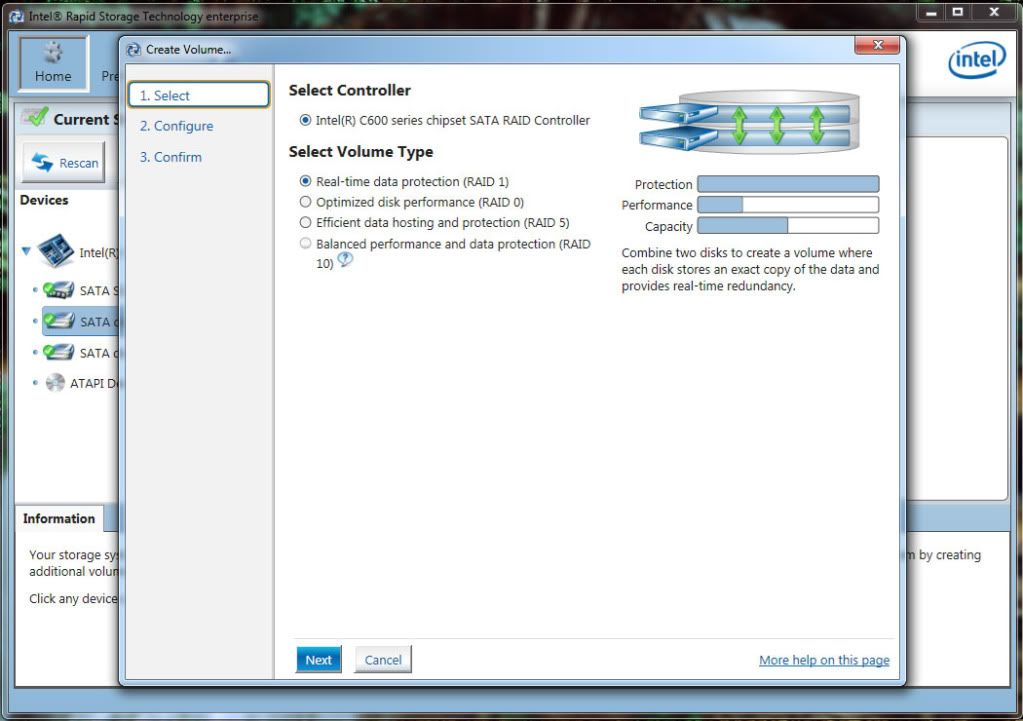Go to step 3. Confirm
1023x721 pixels.
[x=170, y=157]
